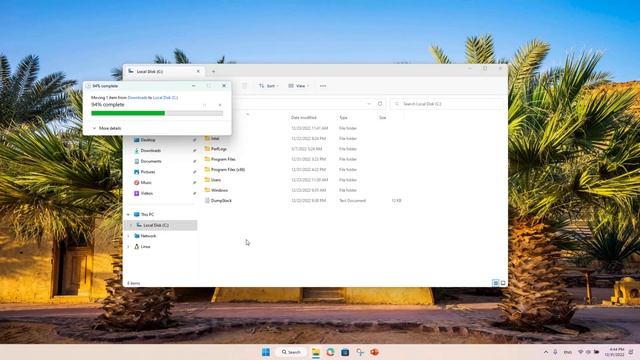Open Pictures in the navigation pane

pos(148,172)
